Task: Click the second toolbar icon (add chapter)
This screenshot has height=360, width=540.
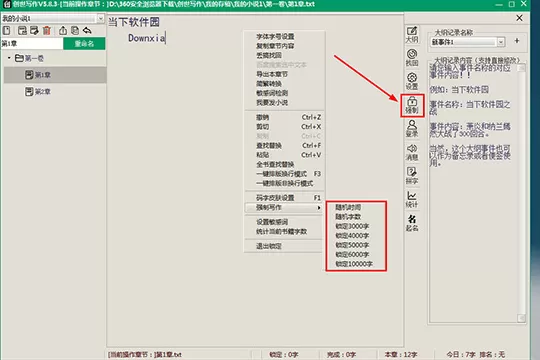Action: click(x=22, y=30)
